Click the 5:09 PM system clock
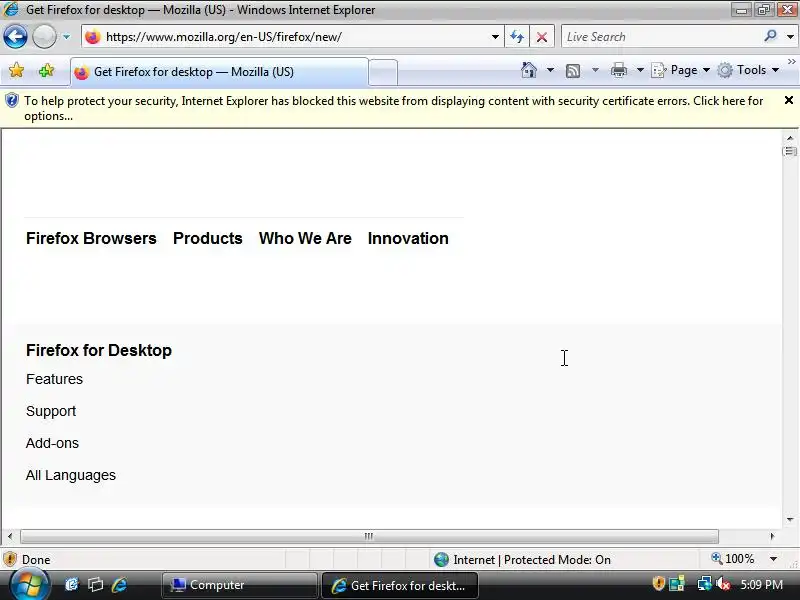 [762, 585]
